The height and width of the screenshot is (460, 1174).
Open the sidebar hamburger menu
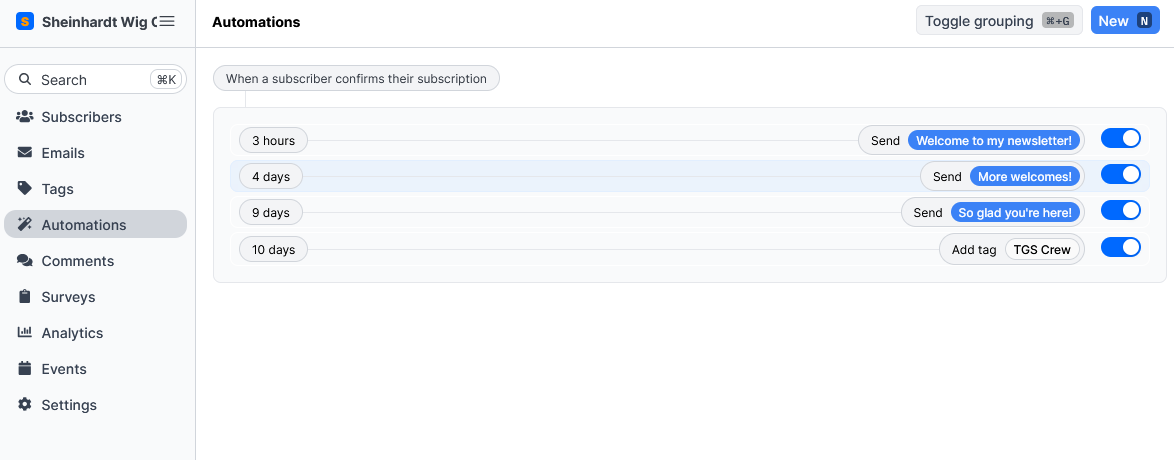pyautogui.click(x=167, y=21)
